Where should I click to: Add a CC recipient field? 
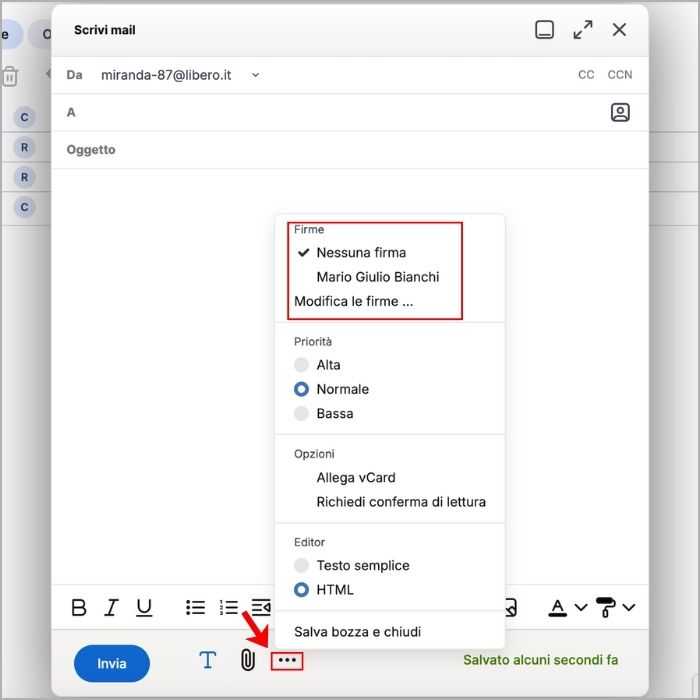pyautogui.click(x=586, y=75)
